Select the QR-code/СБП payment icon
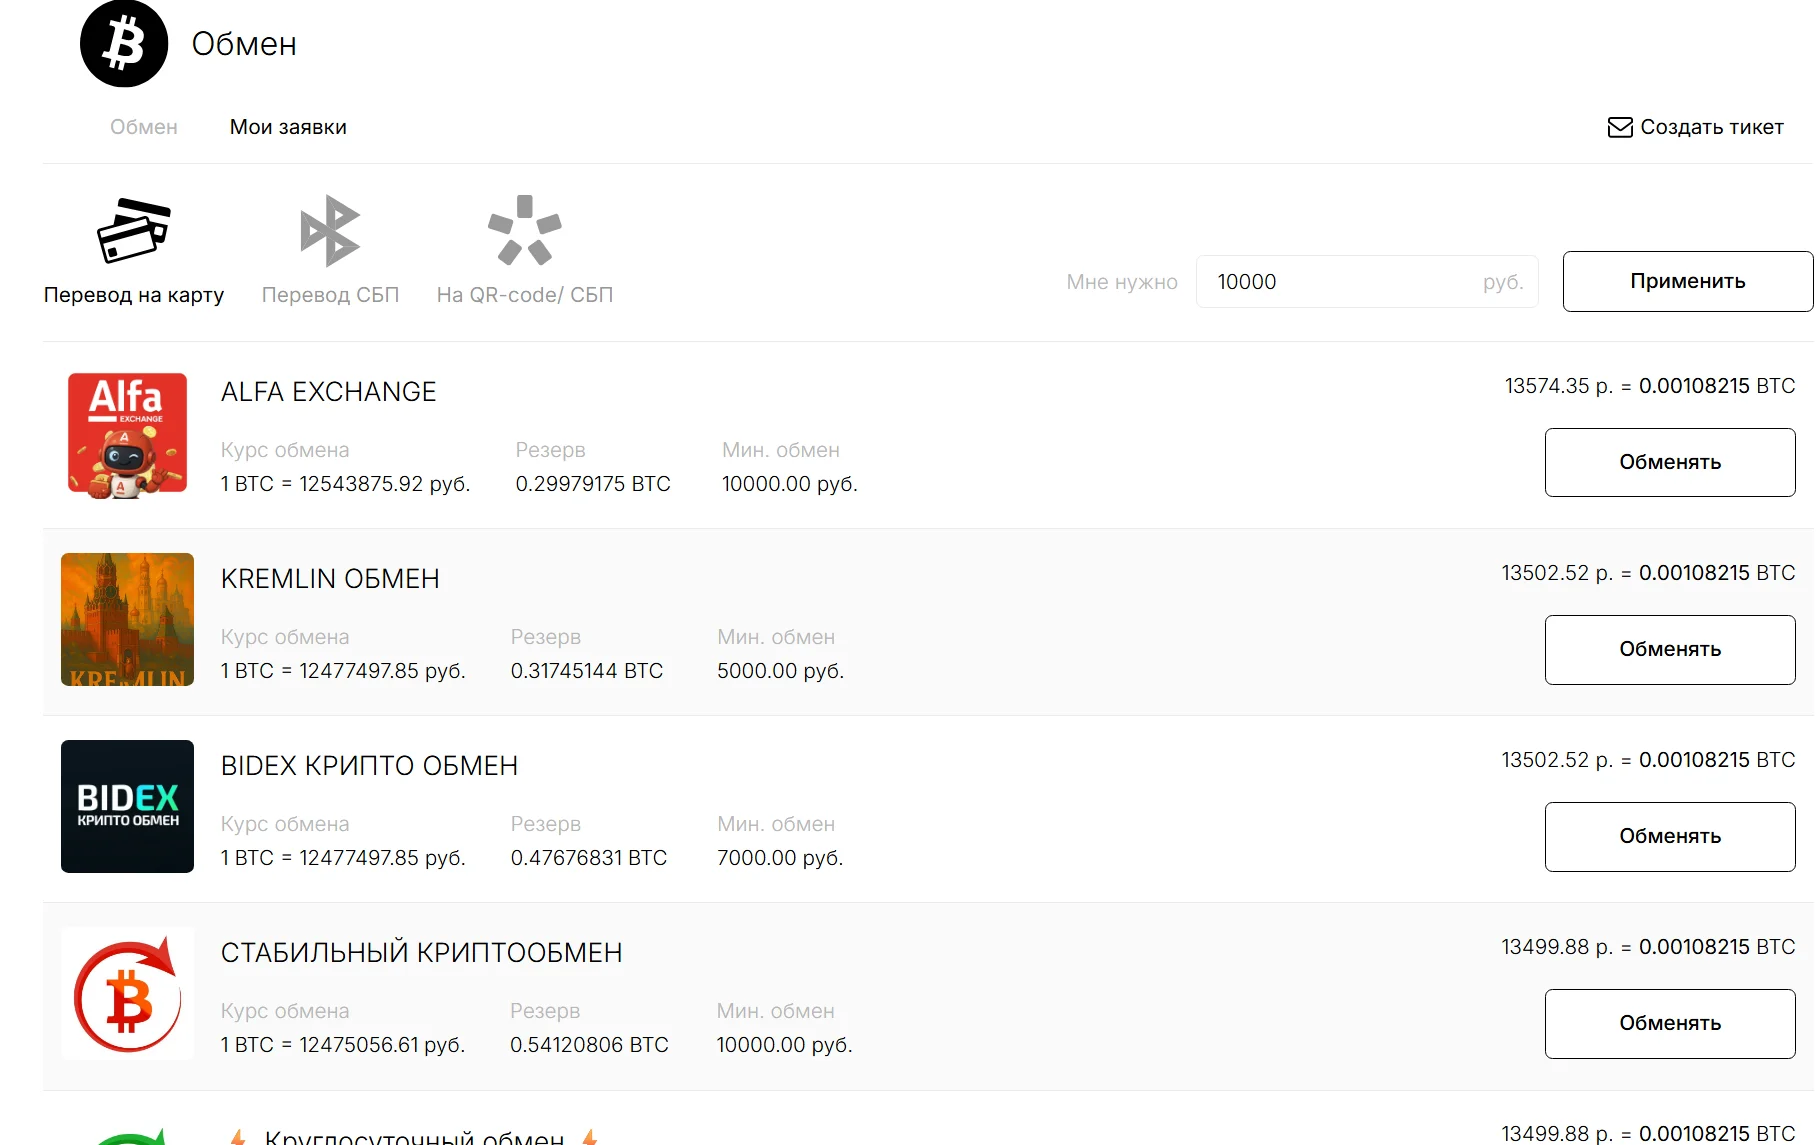The image size is (1820, 1145). tap(525, 230)
